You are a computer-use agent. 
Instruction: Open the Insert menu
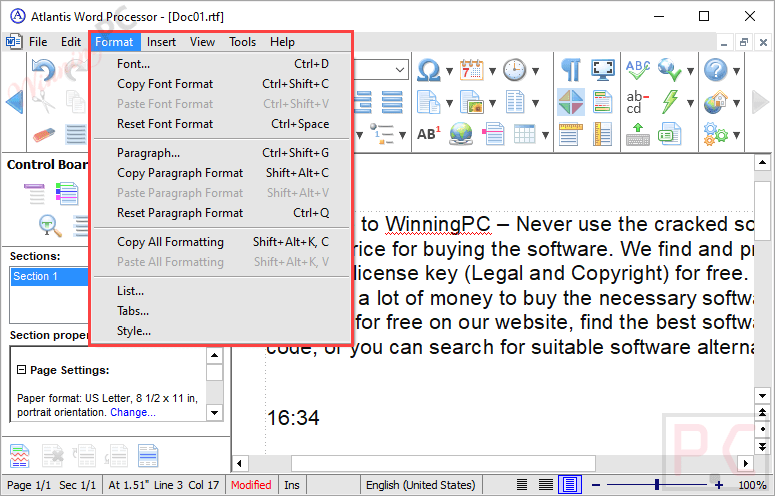click(161, 42)
